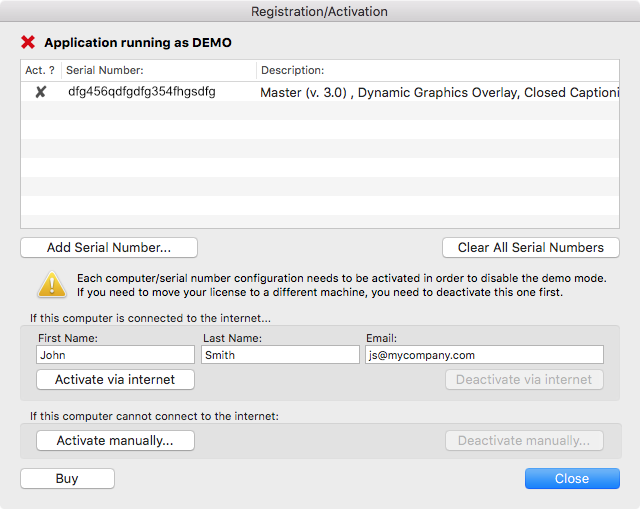Click the Deactivate via internet button
The image size is (640, 509).
pyautogui.click(x=524, y=380)
